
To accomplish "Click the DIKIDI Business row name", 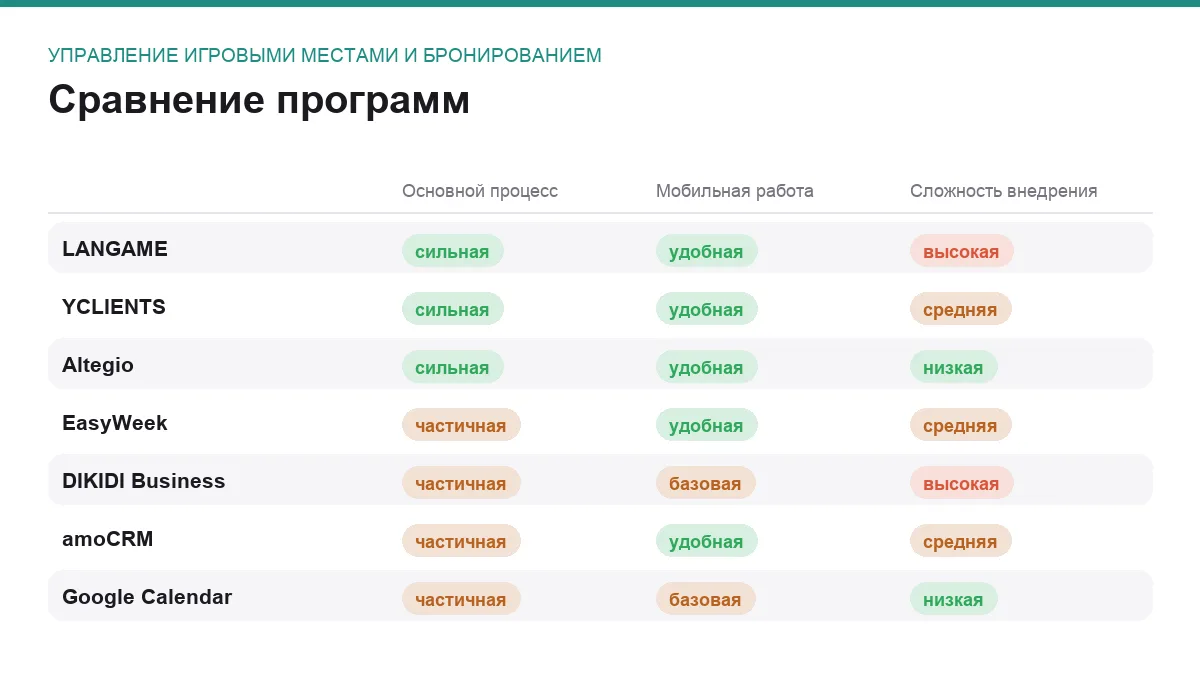I will pos(144,481).
